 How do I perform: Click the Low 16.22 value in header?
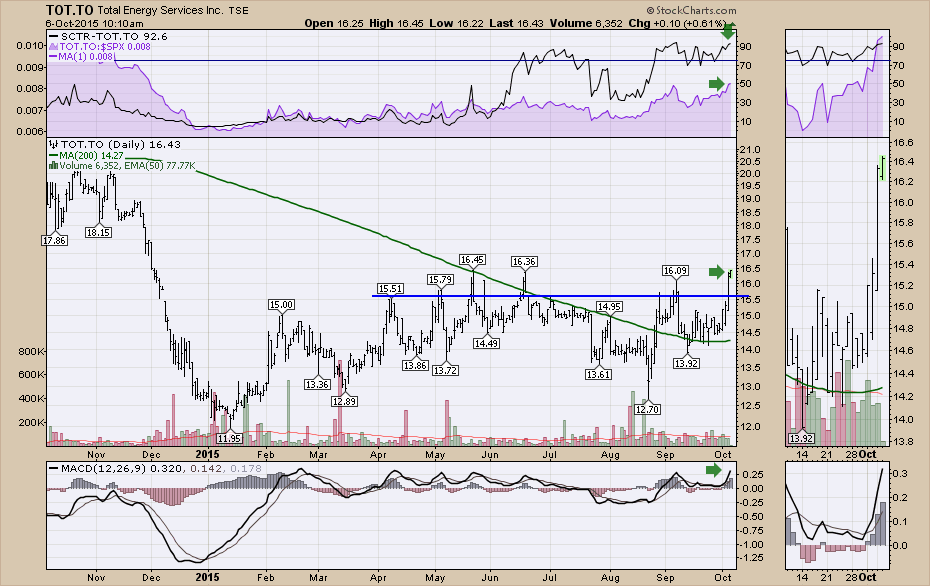[x=457, y=23]
